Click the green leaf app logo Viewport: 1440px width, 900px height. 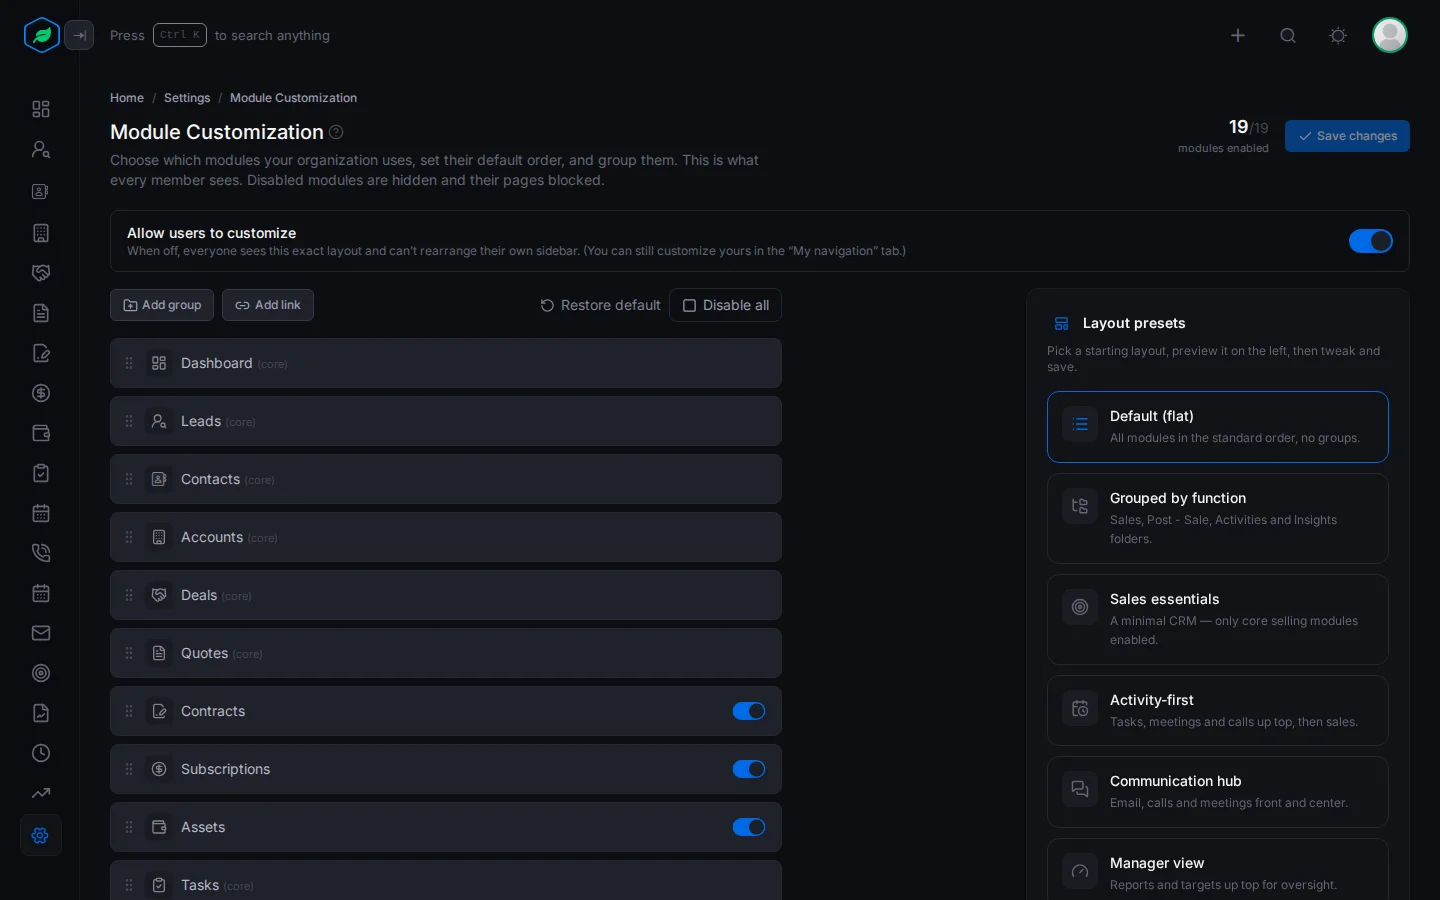click(x=42, y=35)
